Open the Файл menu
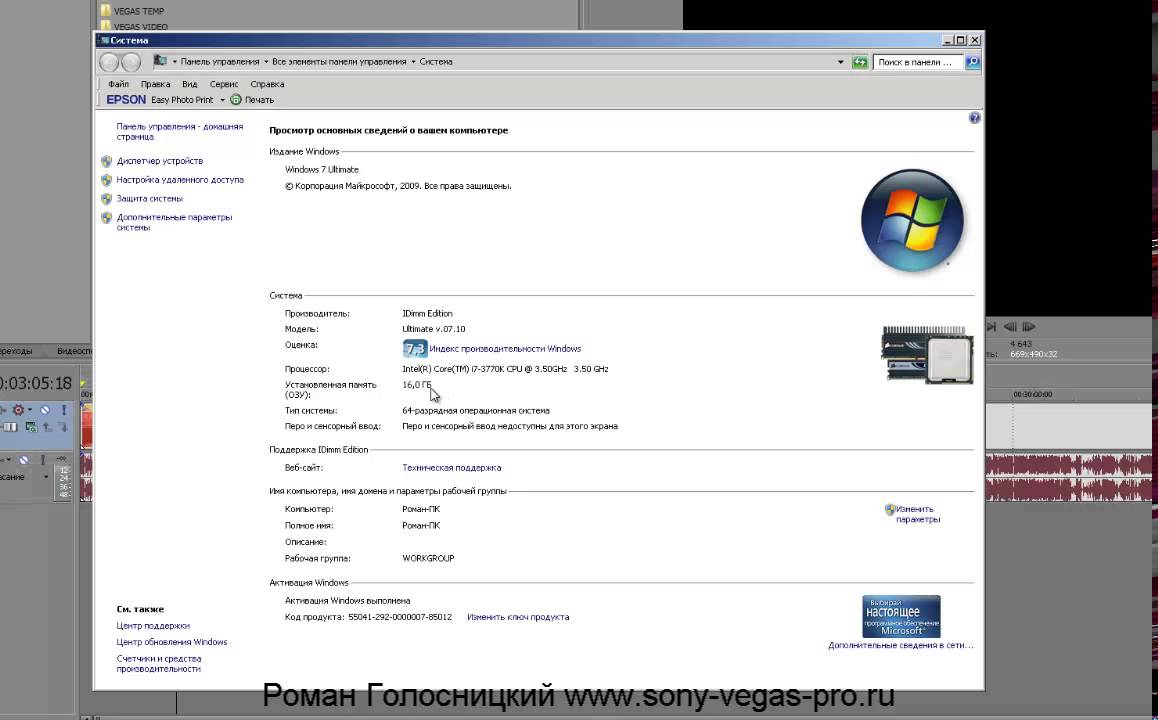Image resolution: width=1158 pixels, height=720 pixels. point(118,84)
